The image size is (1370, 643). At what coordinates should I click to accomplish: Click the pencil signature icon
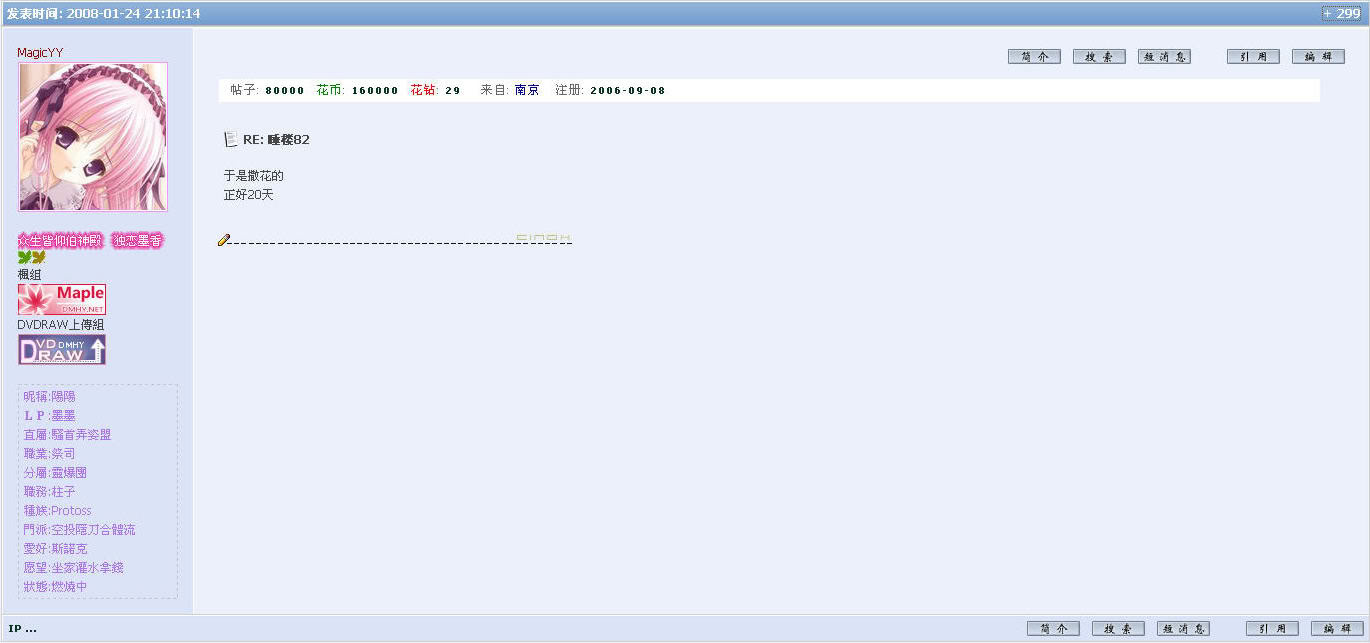pyautogui.click(x=224, y=240)
